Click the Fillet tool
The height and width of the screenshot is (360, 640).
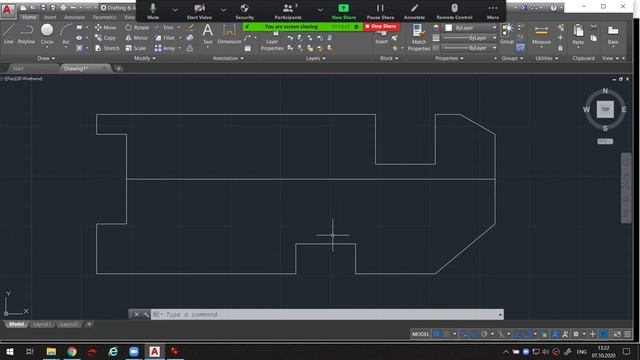coord(165,38)
